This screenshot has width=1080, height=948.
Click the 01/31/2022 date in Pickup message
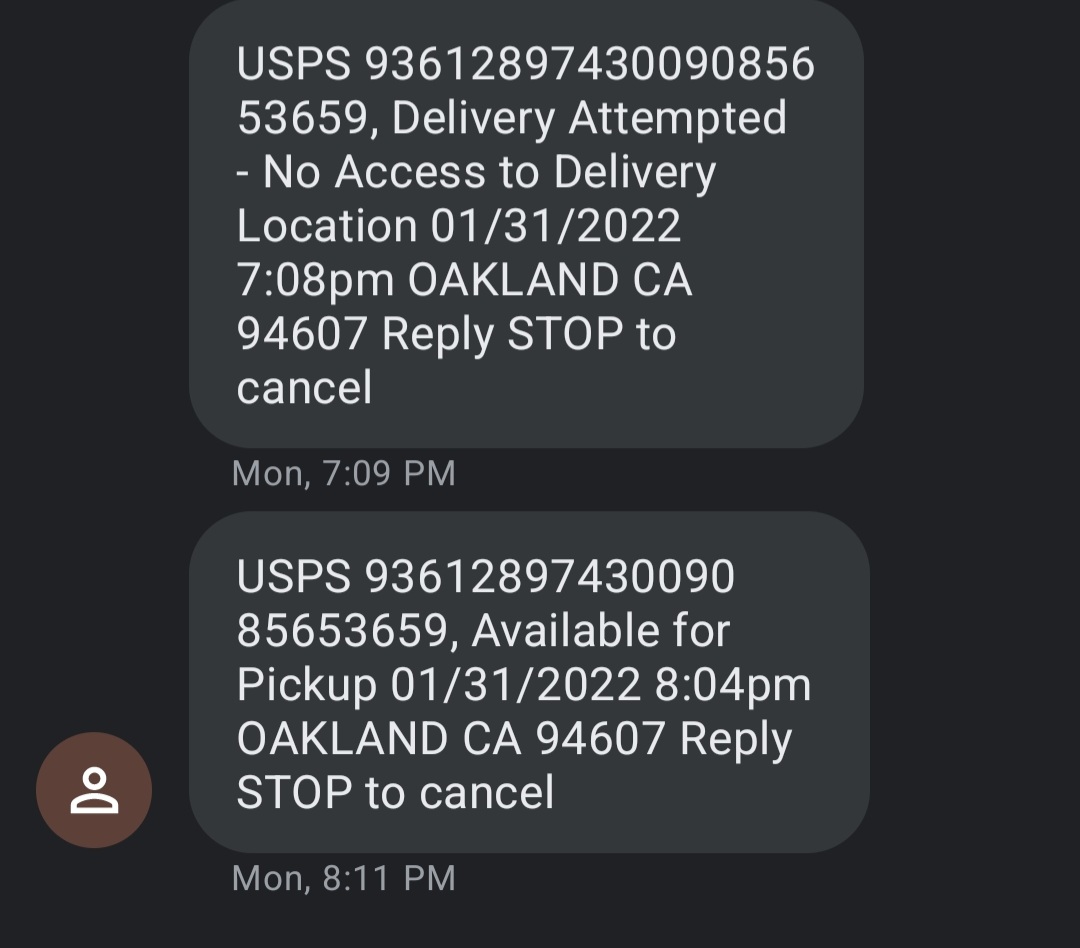tap(516, 685)
